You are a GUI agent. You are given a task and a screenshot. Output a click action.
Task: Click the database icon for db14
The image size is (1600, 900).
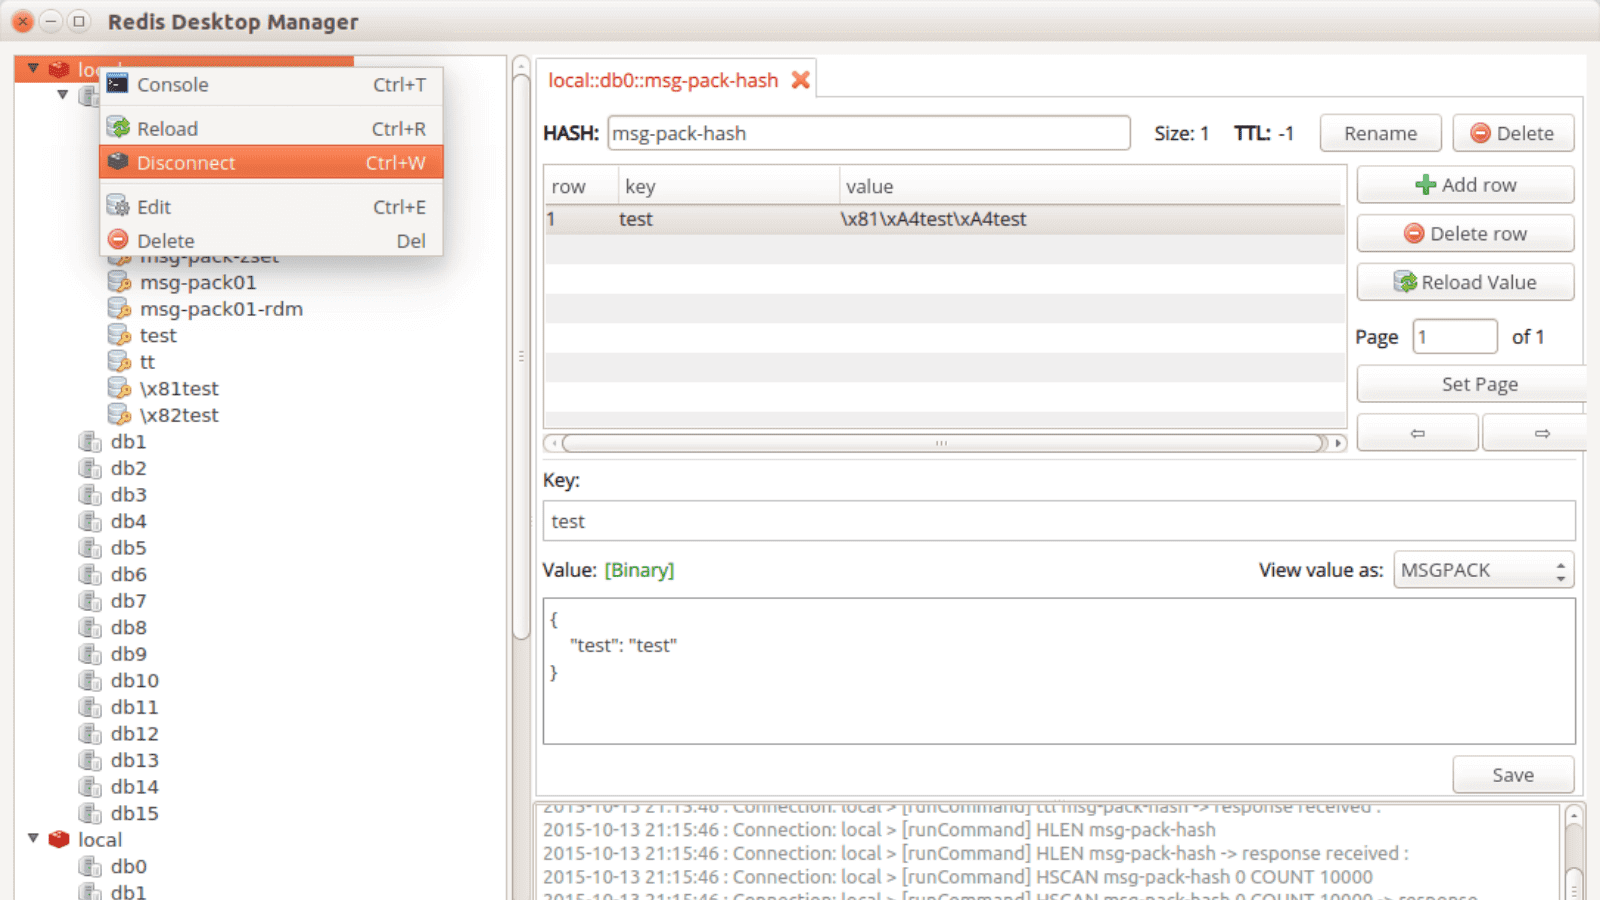[90, 787]
